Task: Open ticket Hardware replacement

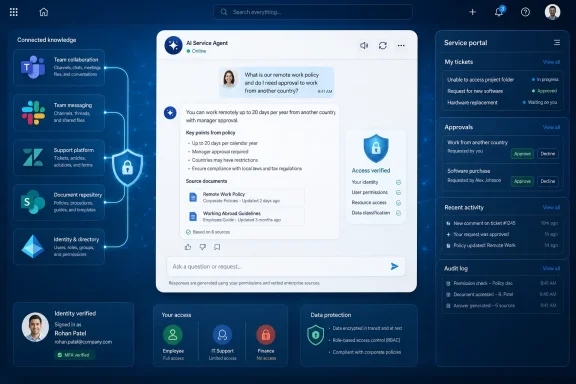Action: point(503,103)
